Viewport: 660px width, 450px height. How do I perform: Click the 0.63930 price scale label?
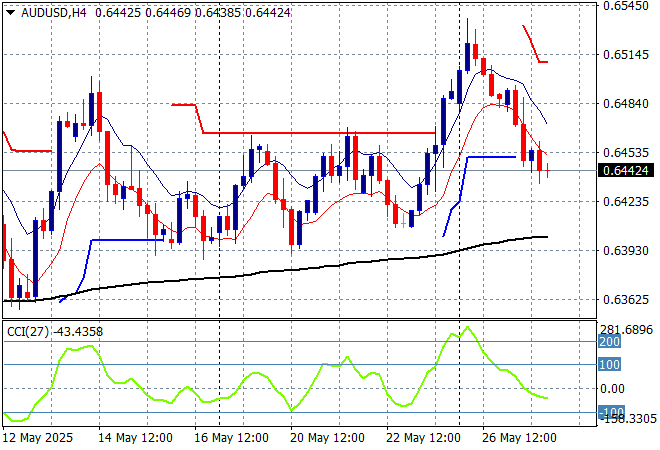click(625, 250)
